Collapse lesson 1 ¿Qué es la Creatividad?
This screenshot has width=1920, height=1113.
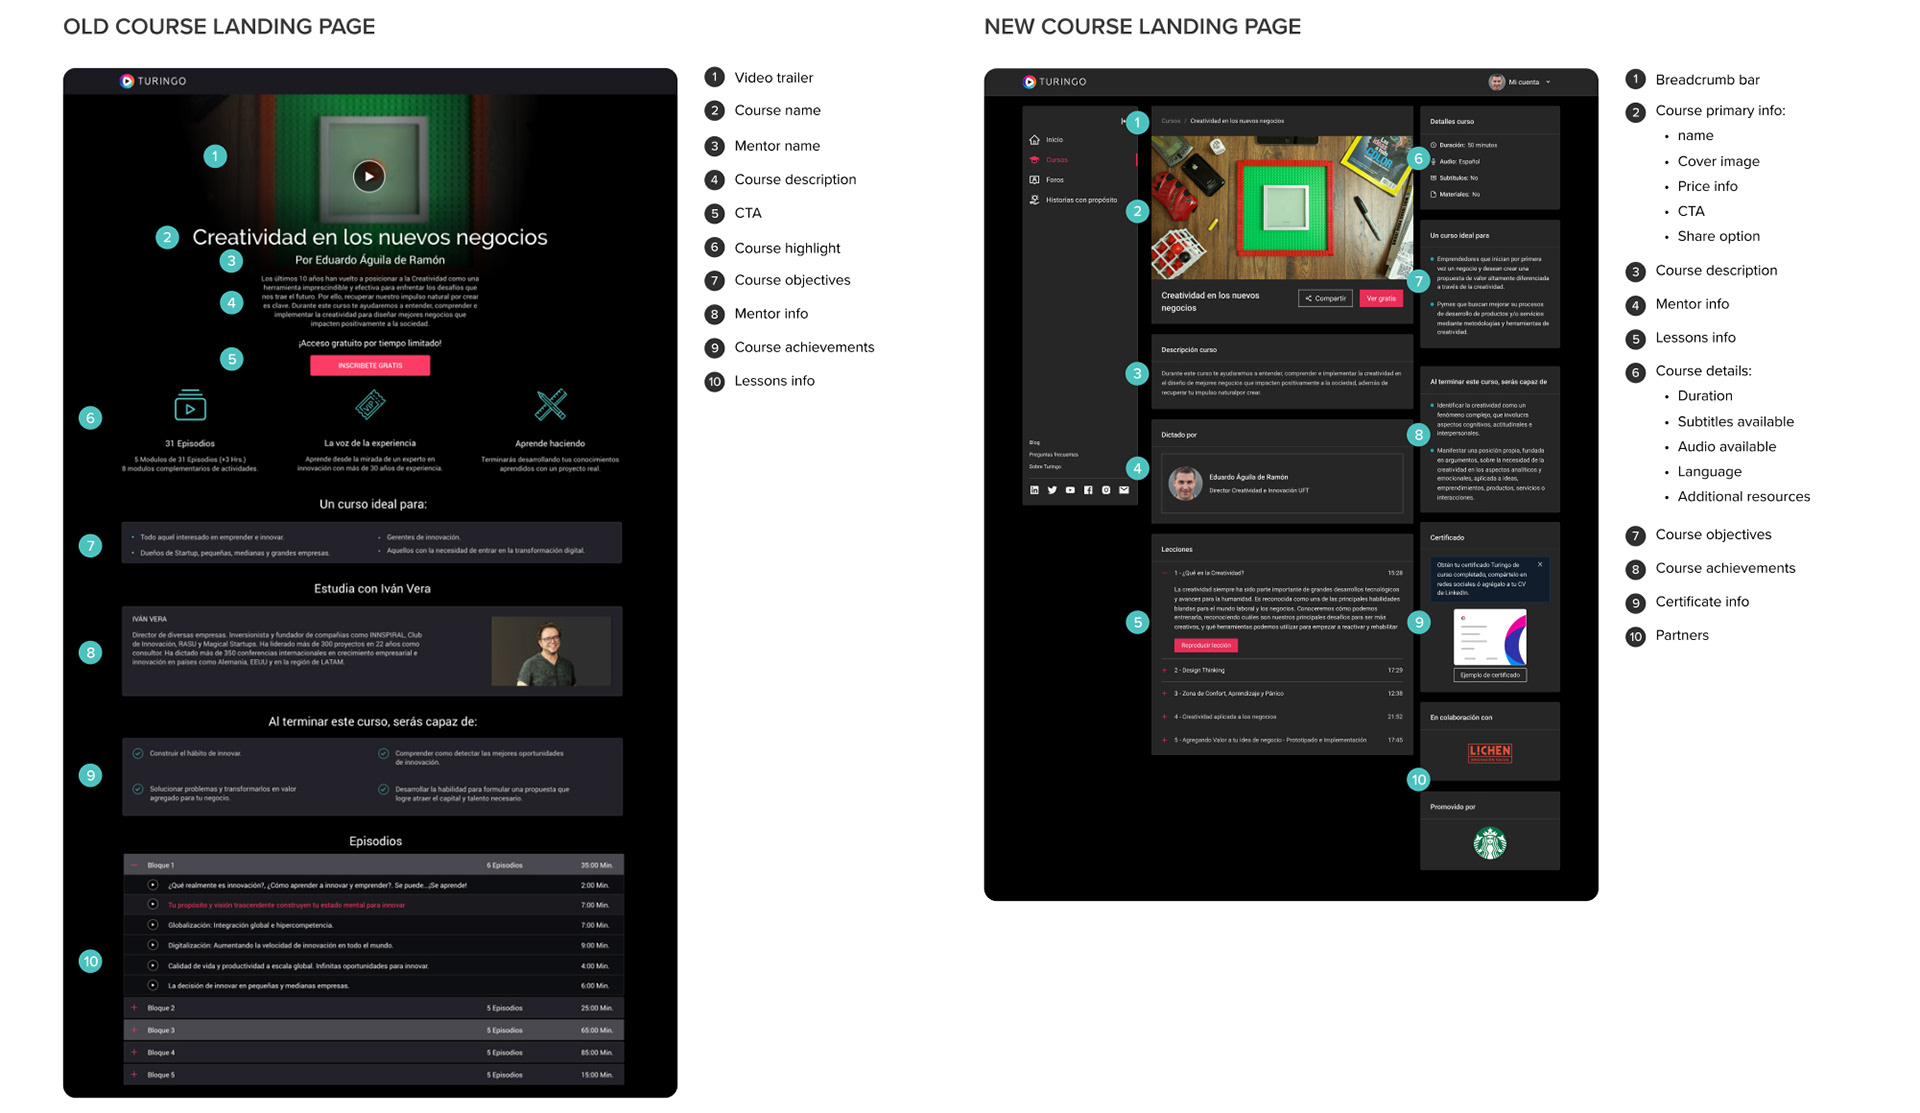tap(1165, 573)
